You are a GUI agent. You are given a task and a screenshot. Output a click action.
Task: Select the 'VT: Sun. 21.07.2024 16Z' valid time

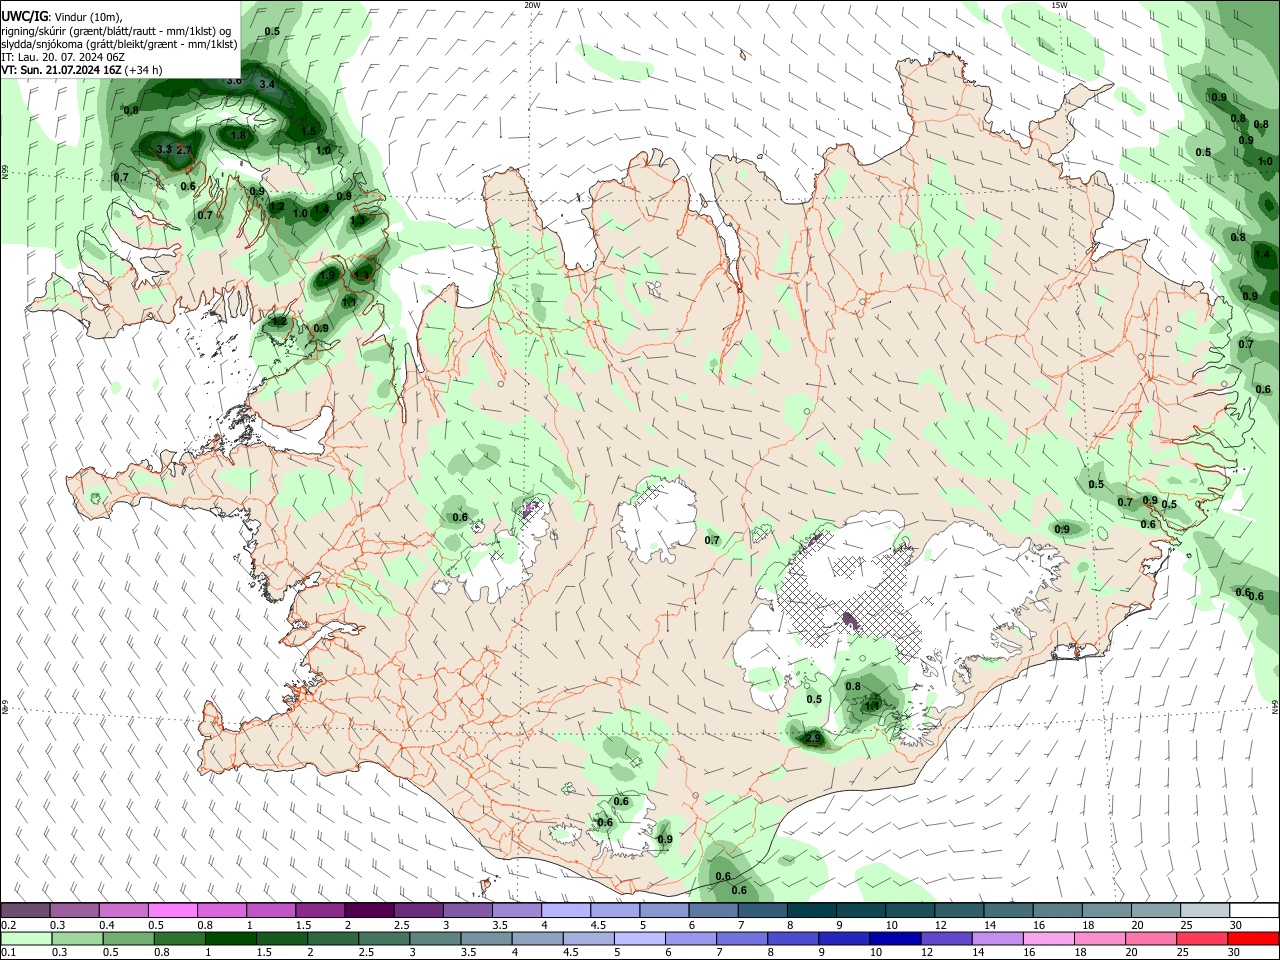[x=62, y=70]
